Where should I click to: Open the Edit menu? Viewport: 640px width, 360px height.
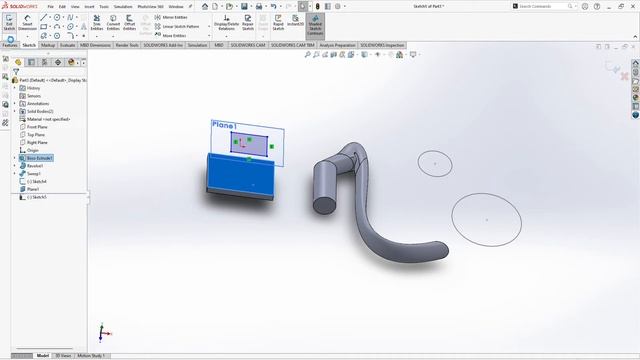point(62,7)
